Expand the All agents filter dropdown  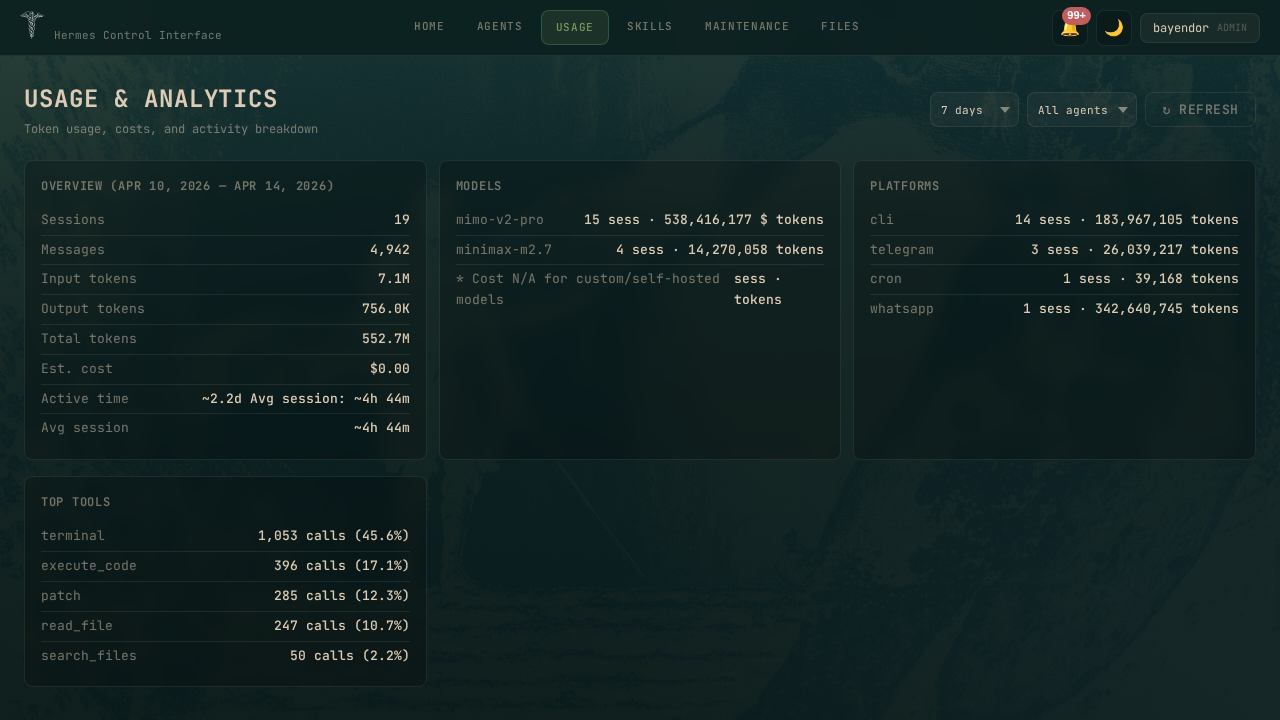(x=1081, y=110)
